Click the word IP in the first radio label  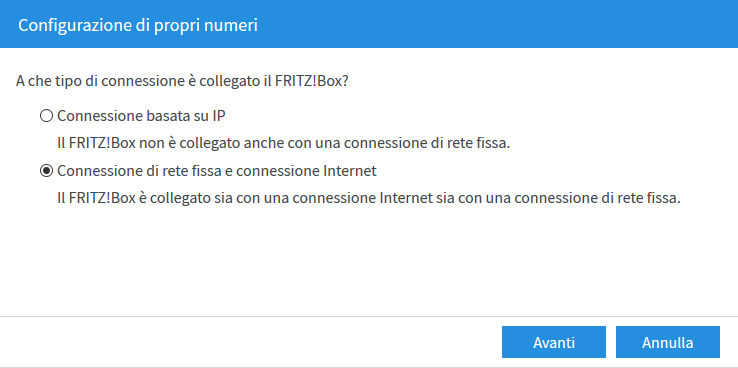(219, 116)
